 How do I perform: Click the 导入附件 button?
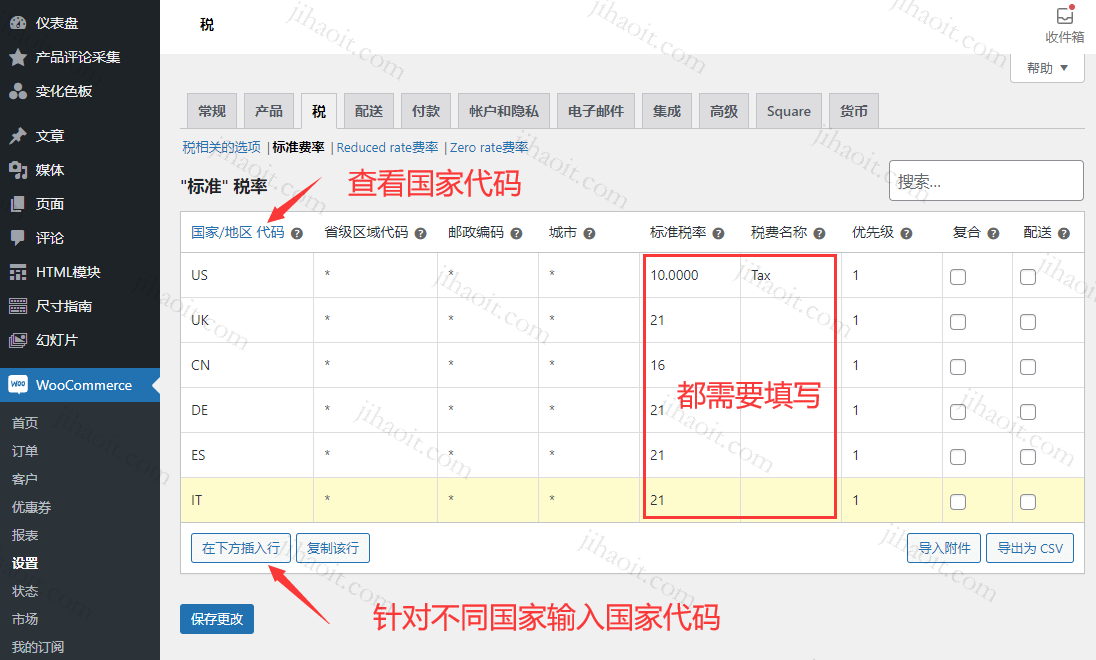[x=944, y=548]
